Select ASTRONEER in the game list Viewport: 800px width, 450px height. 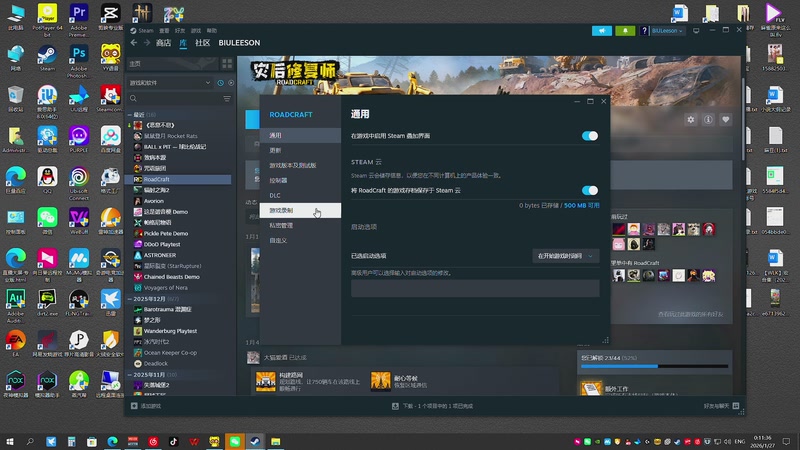tap(179, 255)
